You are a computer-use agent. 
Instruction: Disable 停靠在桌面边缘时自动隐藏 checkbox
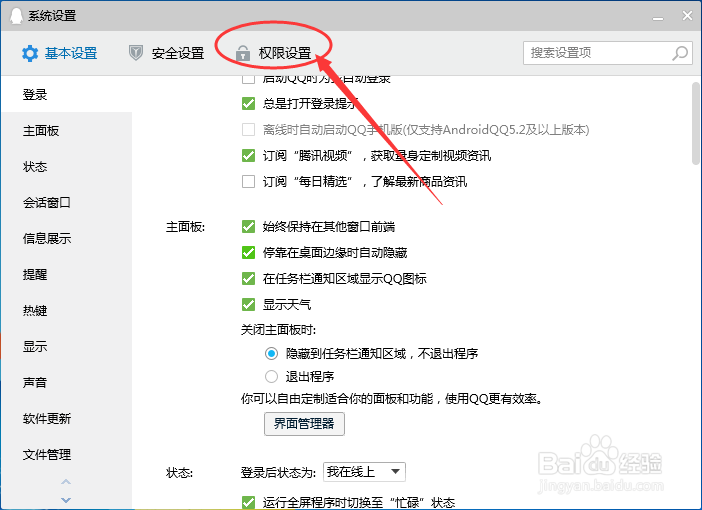click(x=248, y=253)
